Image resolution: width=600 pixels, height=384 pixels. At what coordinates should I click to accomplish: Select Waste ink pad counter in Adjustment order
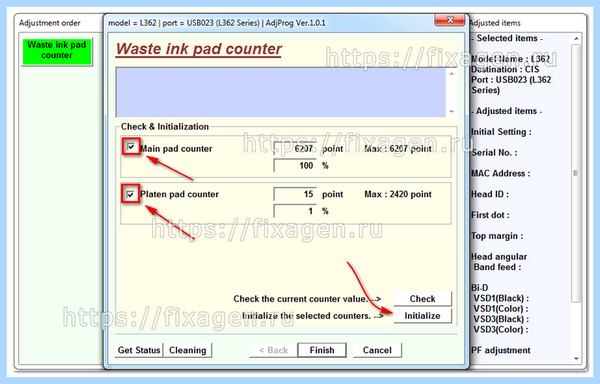click(57, 51)
